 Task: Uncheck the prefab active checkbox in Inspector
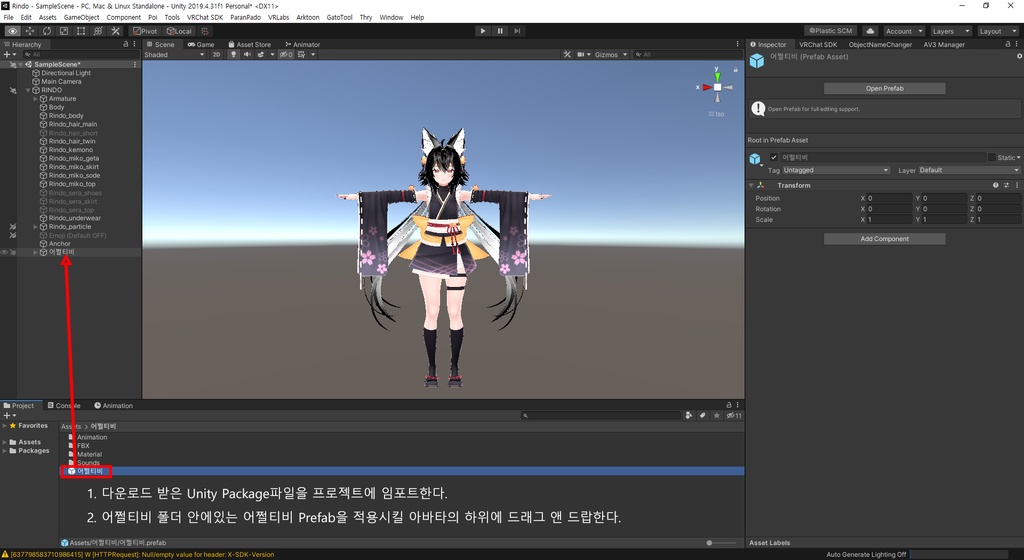pos(774,157)
